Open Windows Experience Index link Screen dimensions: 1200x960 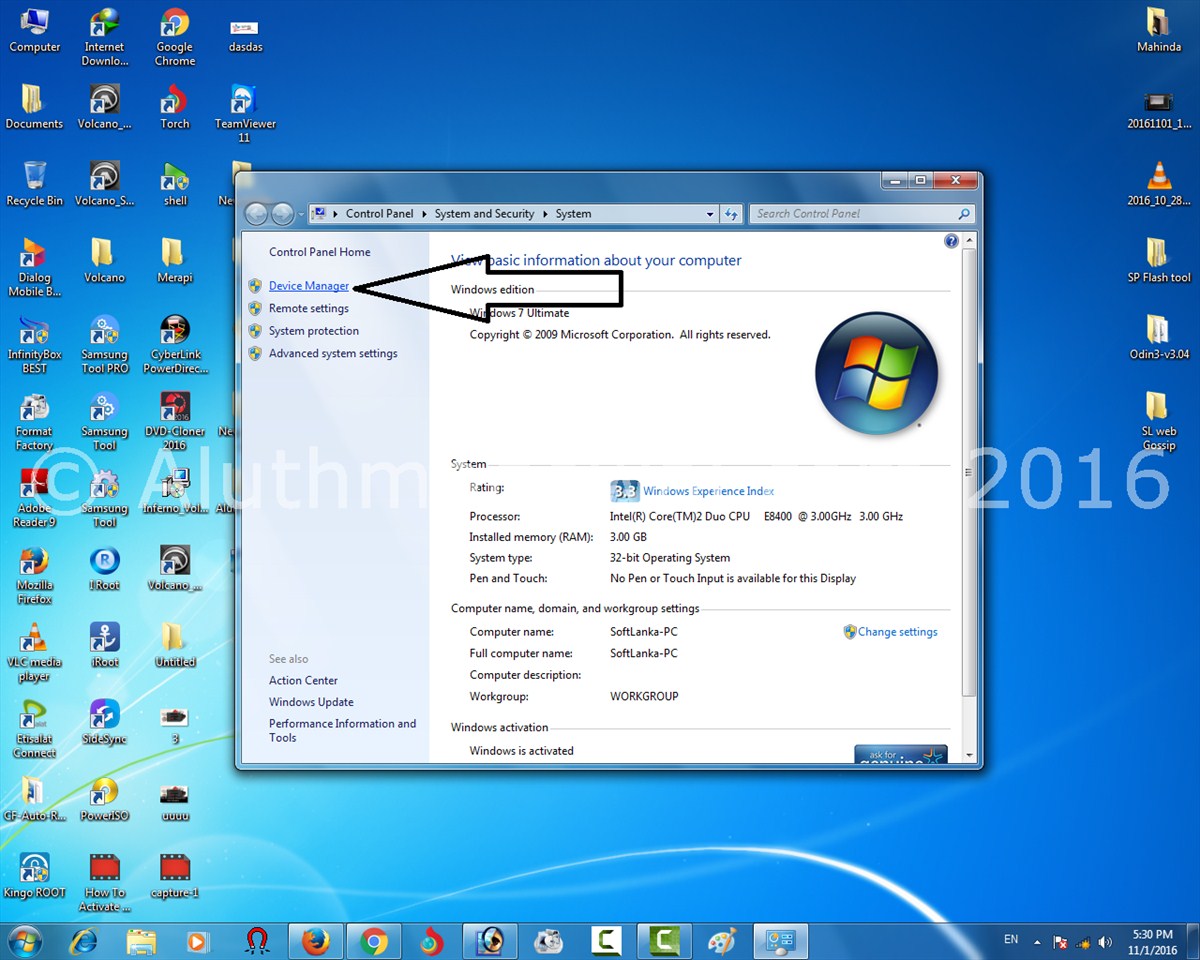pyautogui.click(x=709, y=491)
